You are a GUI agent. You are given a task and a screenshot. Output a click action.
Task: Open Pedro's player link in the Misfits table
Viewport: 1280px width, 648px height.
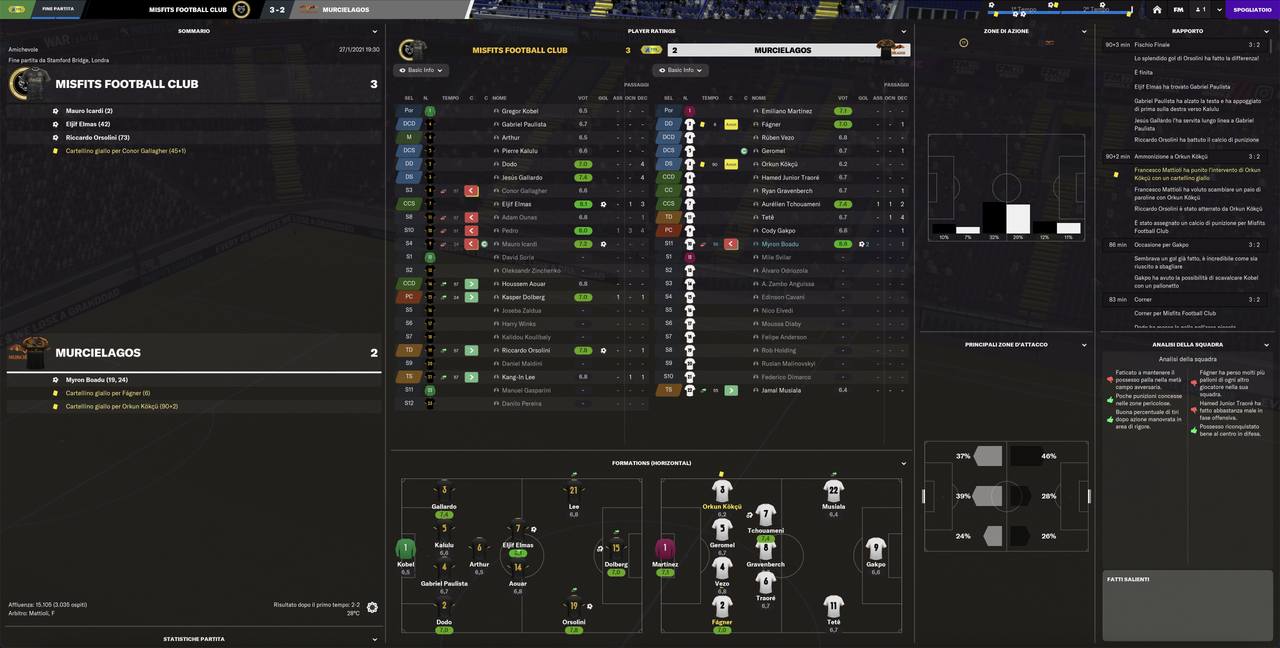point(510,230)
